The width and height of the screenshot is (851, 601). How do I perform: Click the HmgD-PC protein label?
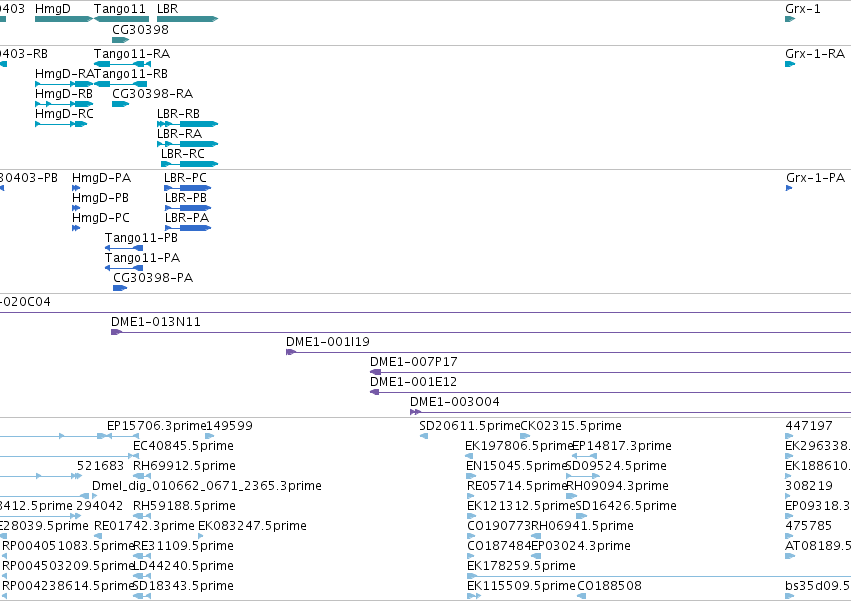point(101,218)
